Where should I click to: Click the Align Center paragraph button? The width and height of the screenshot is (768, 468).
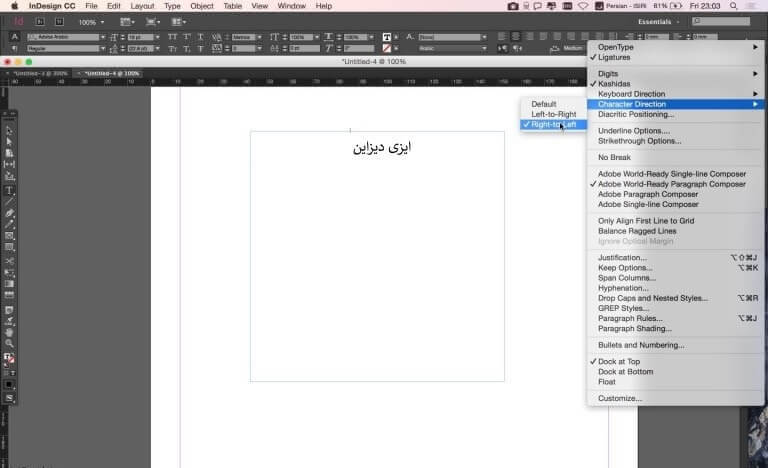[515, 37]
